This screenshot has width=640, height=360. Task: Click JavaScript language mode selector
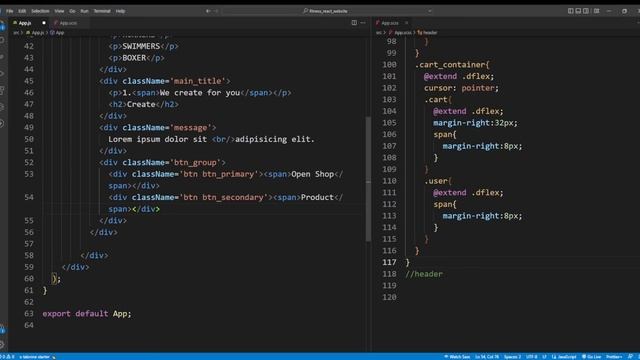click(x=564, y=357)
